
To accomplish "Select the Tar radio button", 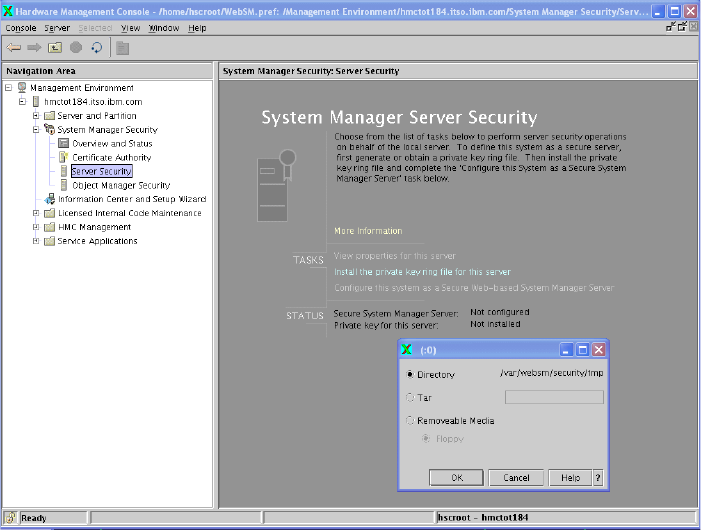I will click(410, 397).
